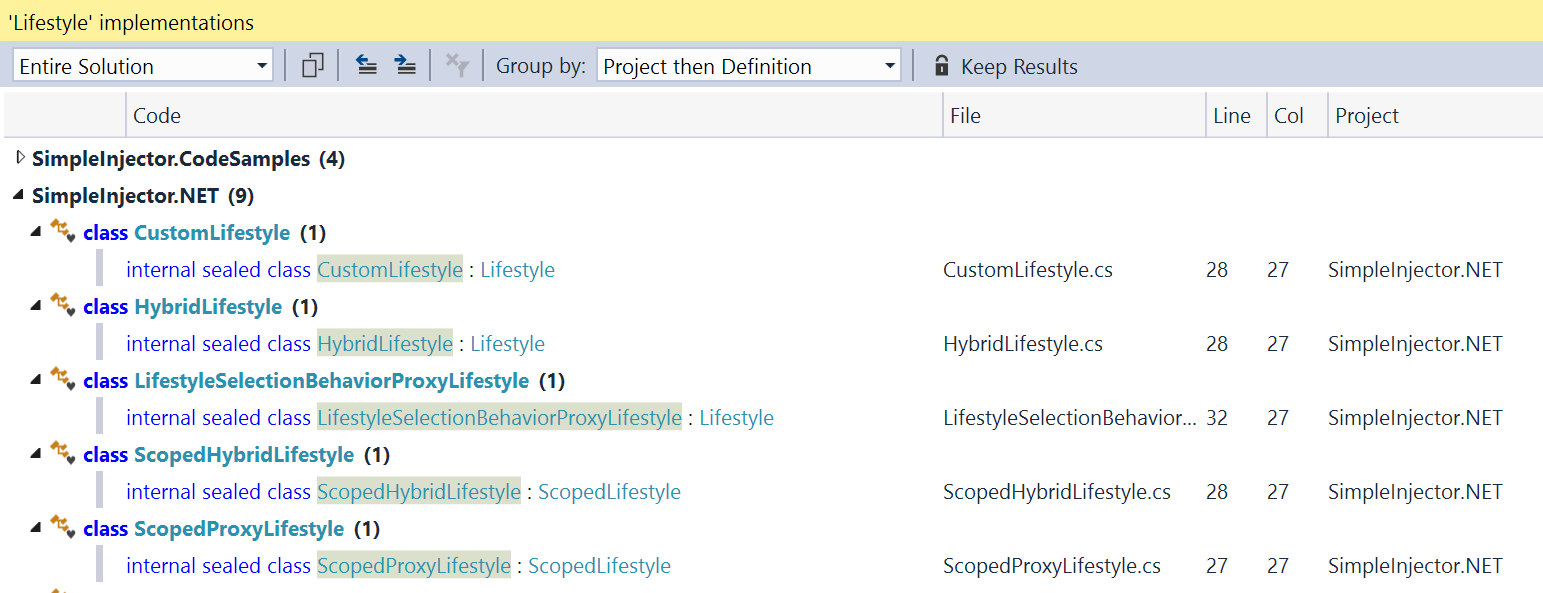Go to previous result arrow icon
Viewport: 1543px width, 593px height.
tap(367, 66)
